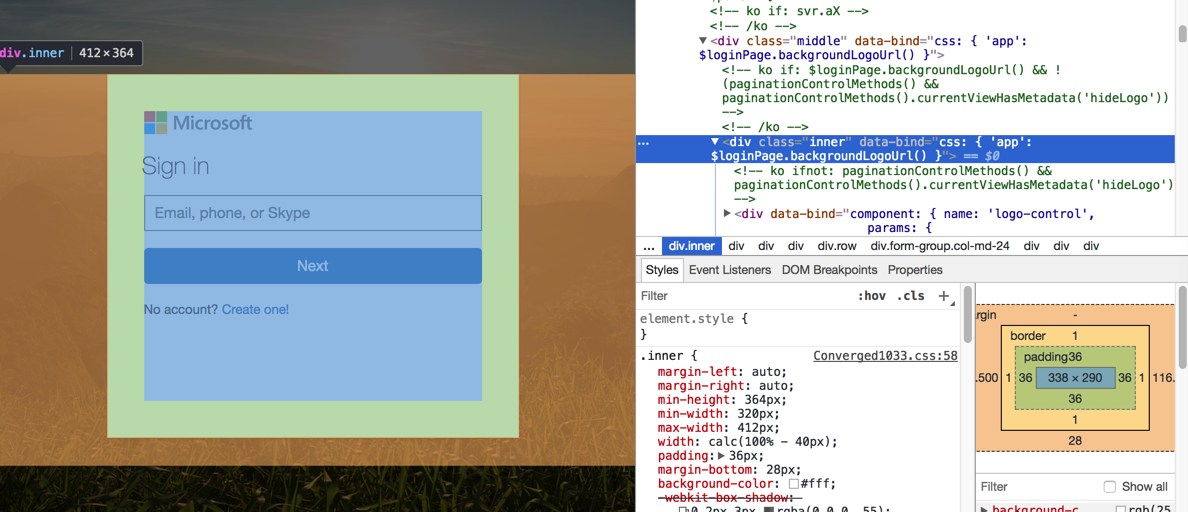Open the ellipsis menu beside selected DOM row
The image size is (1188, 512).
tap(642, 142)
